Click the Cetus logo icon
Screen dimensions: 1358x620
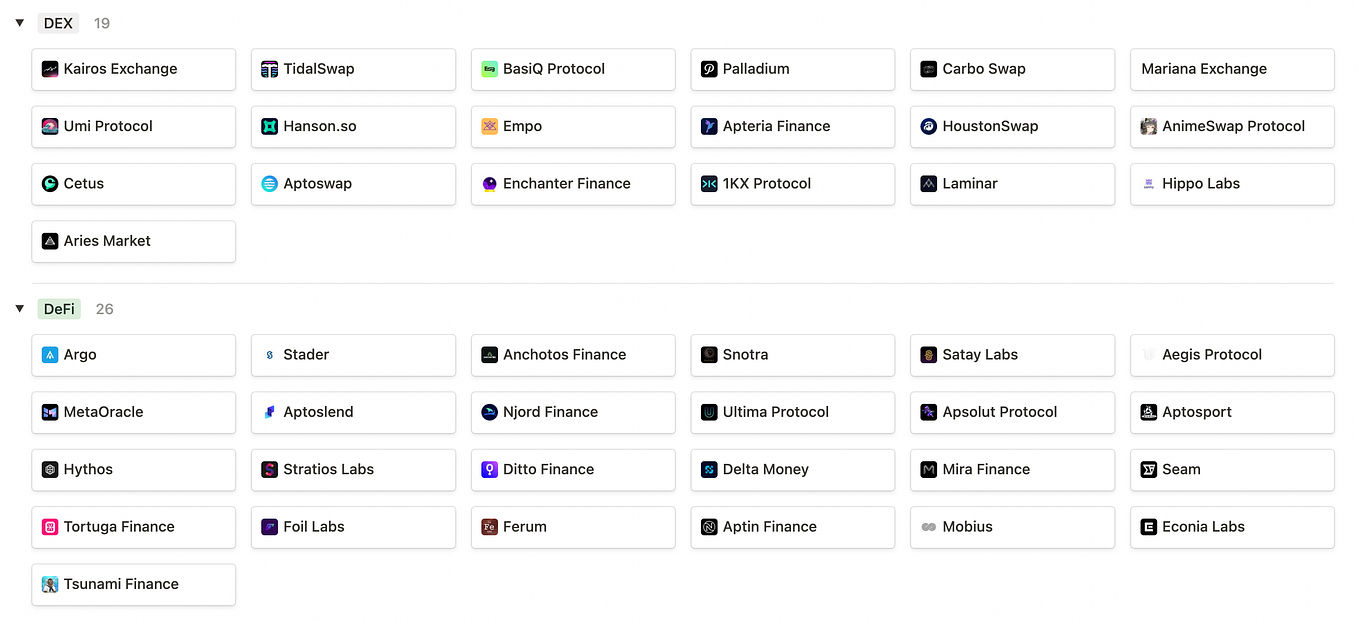(x=51, y=184)
